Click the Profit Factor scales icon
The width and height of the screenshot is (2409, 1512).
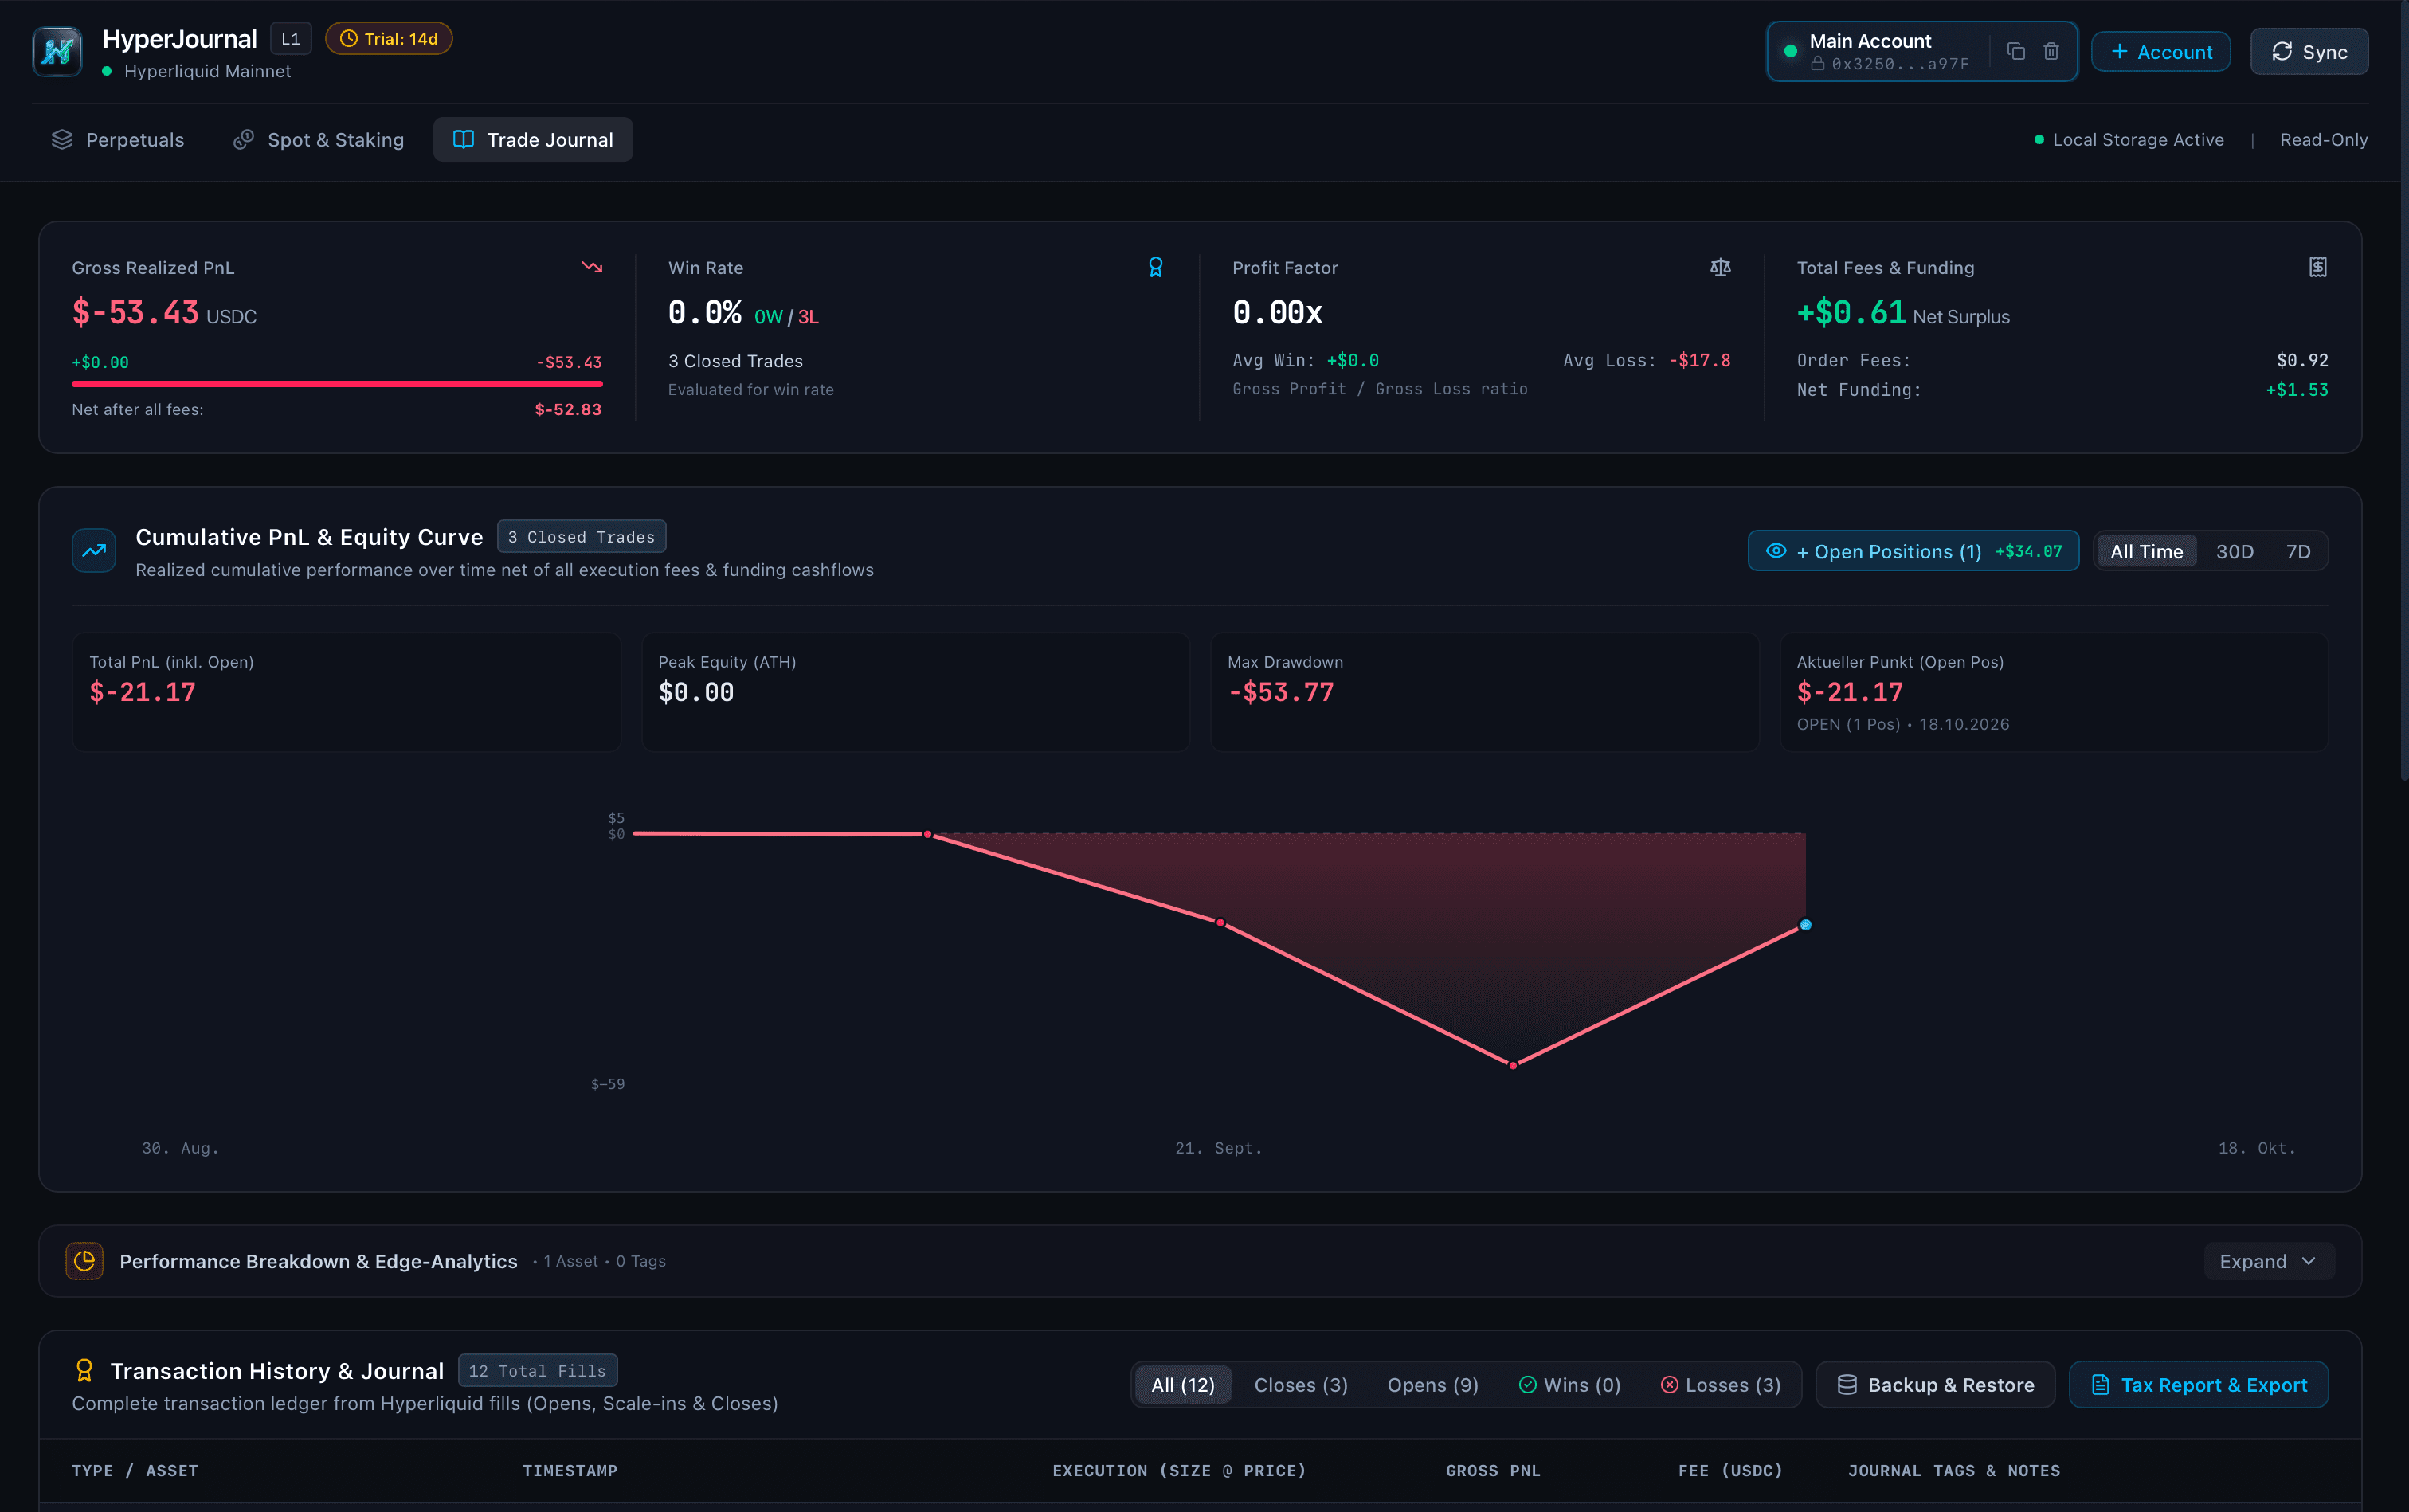tap(1720, 267)
